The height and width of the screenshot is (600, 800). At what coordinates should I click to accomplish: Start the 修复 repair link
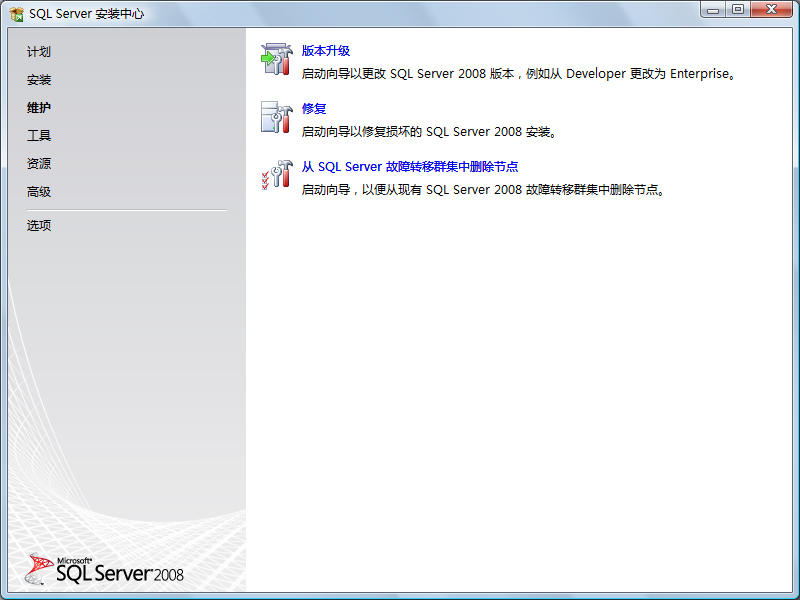click(314, 109)
